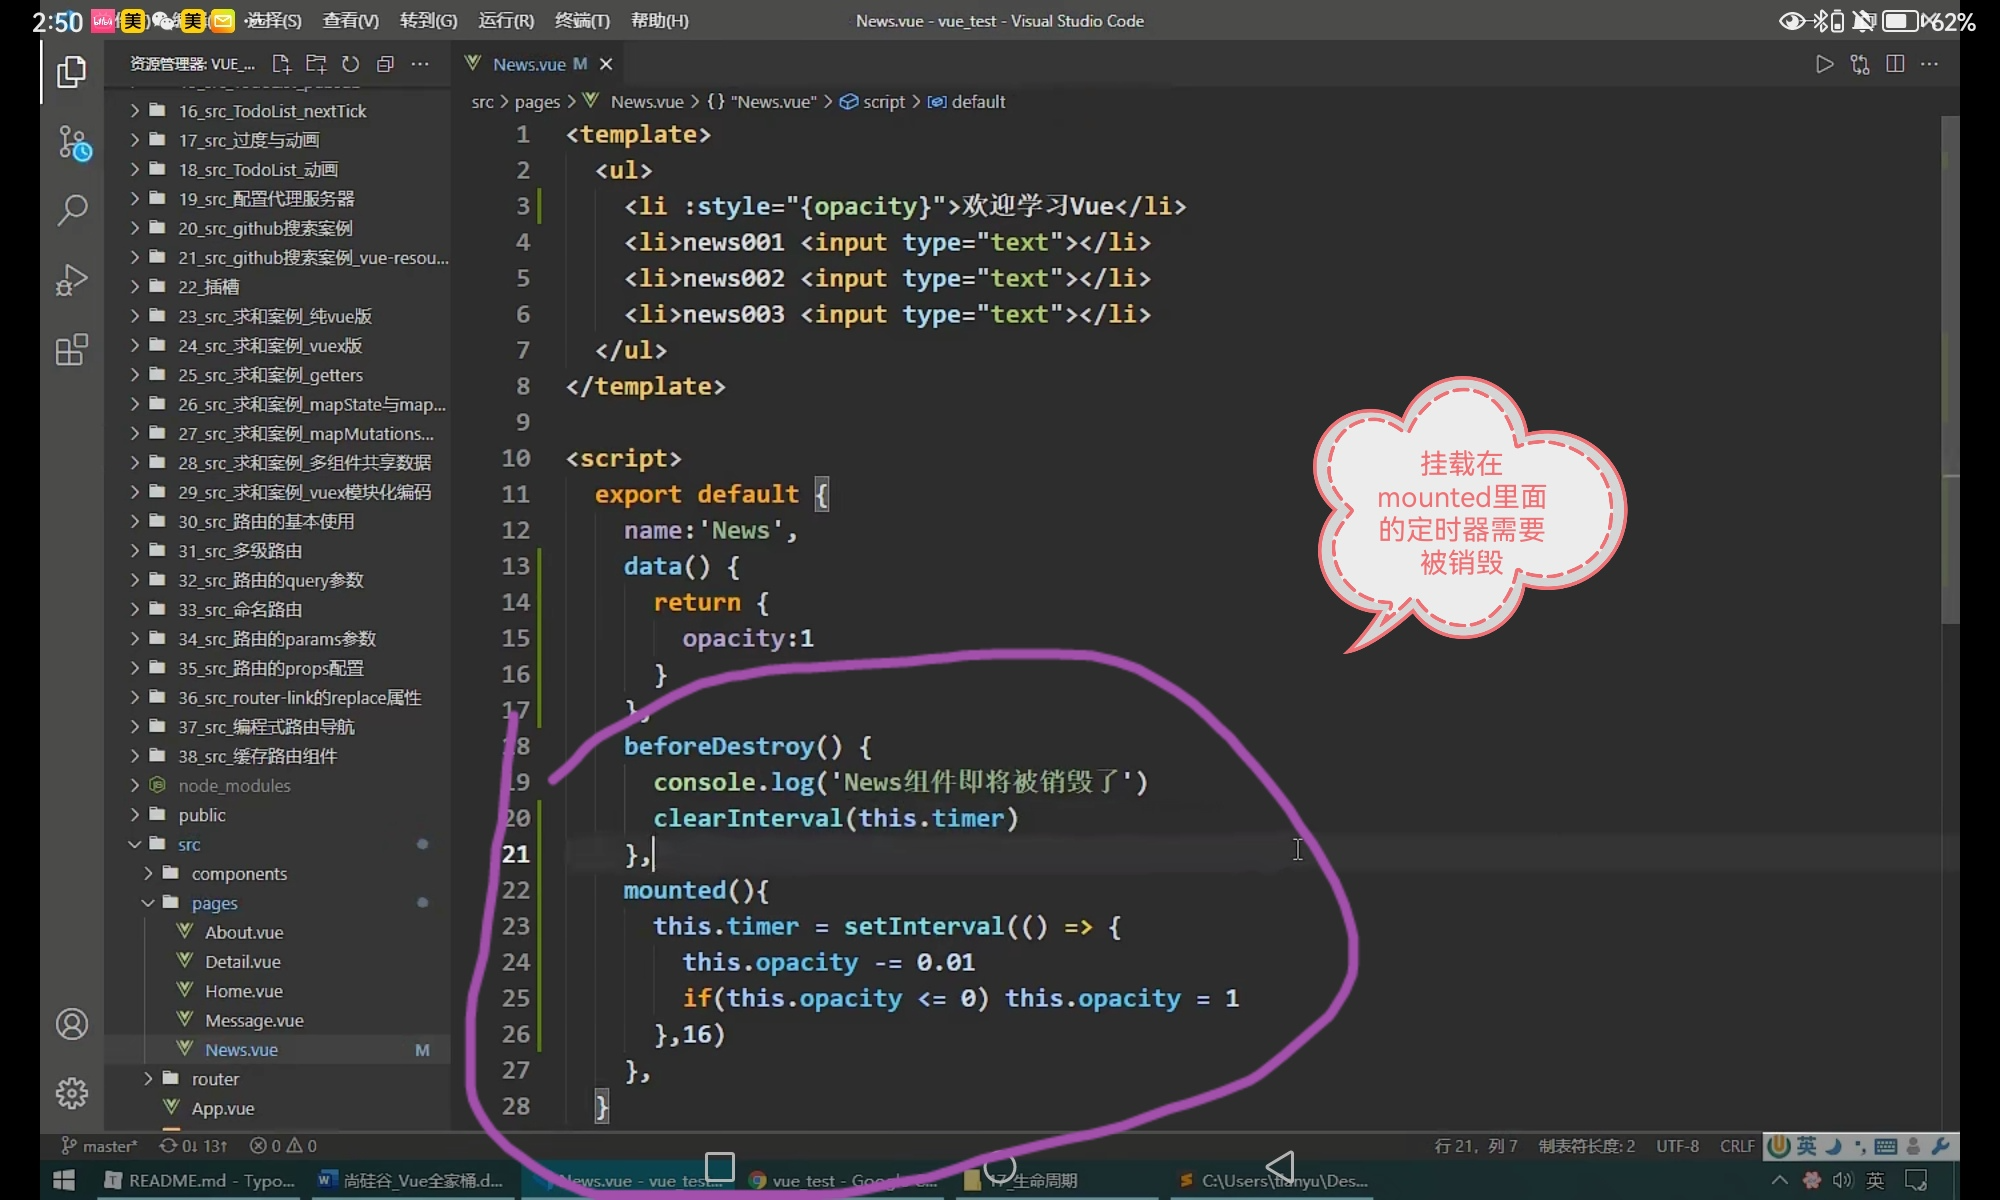
Task: Open the 终端(T) menu
Action: 582,21
